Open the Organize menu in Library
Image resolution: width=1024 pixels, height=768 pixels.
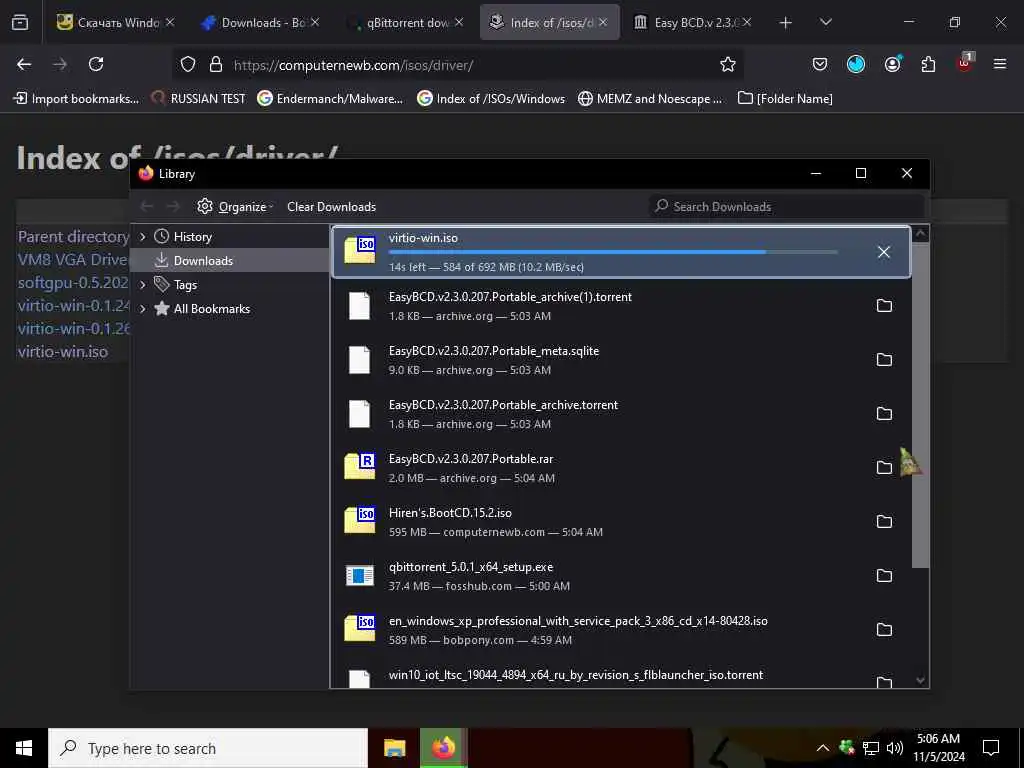pyautogui.click(x=235, y=206)
